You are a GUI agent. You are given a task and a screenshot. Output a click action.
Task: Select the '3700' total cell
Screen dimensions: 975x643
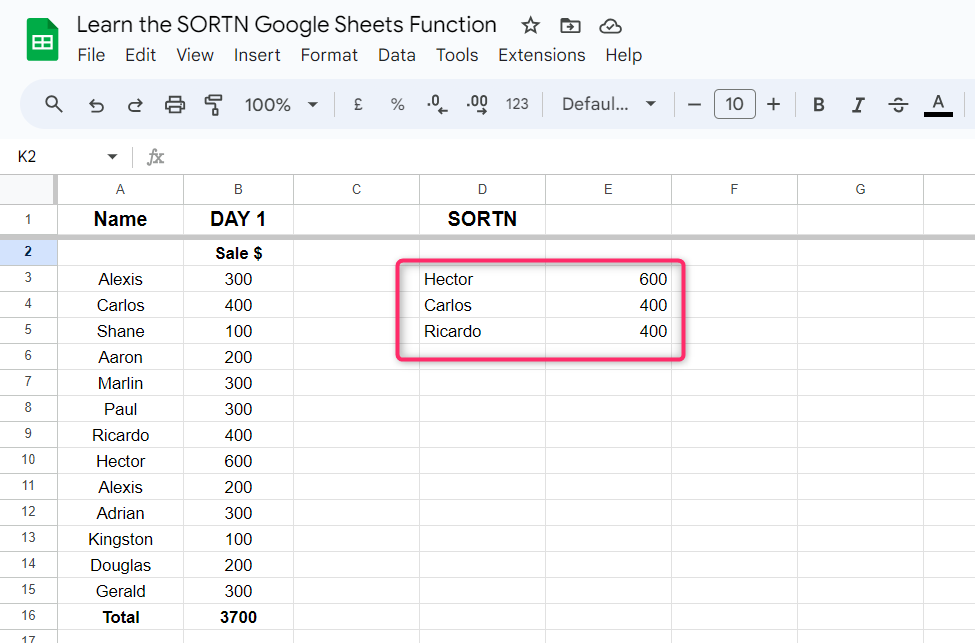[238, 617]
